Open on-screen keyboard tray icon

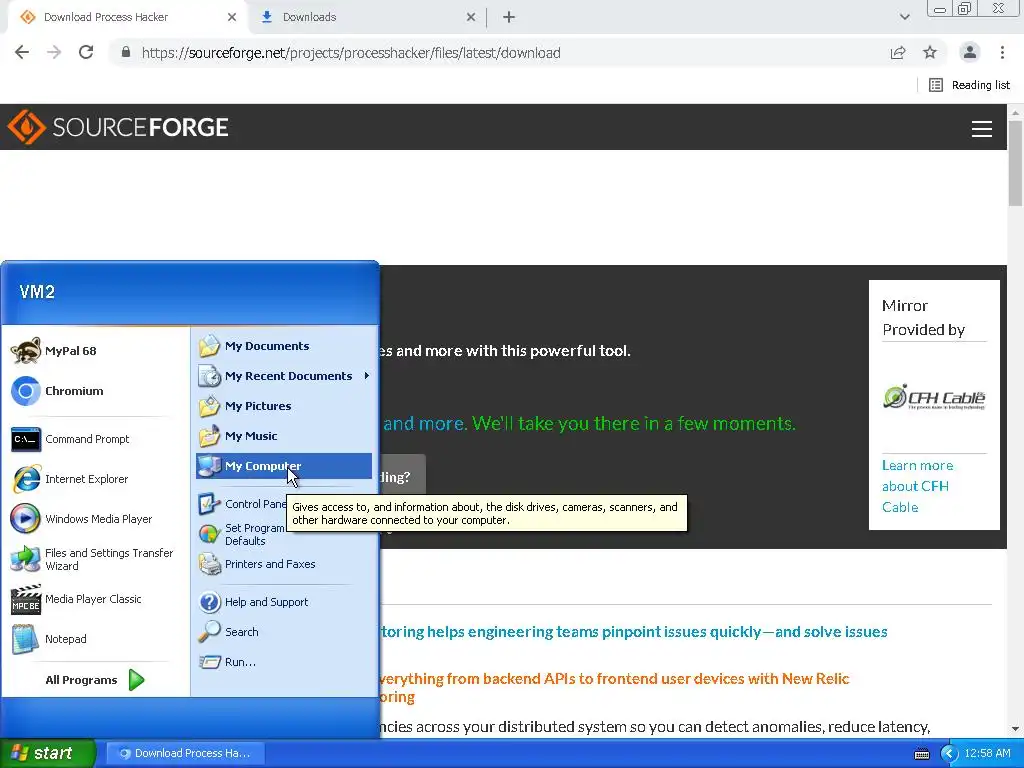(921, 754)
